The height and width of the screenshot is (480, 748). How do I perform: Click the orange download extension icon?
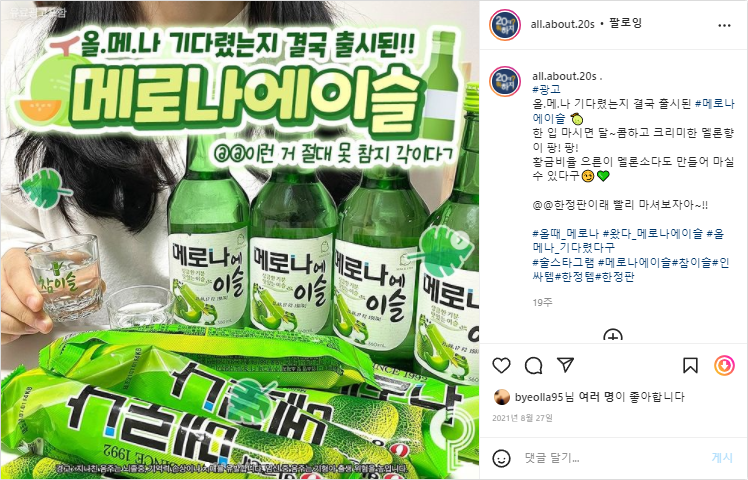[724, 366]
